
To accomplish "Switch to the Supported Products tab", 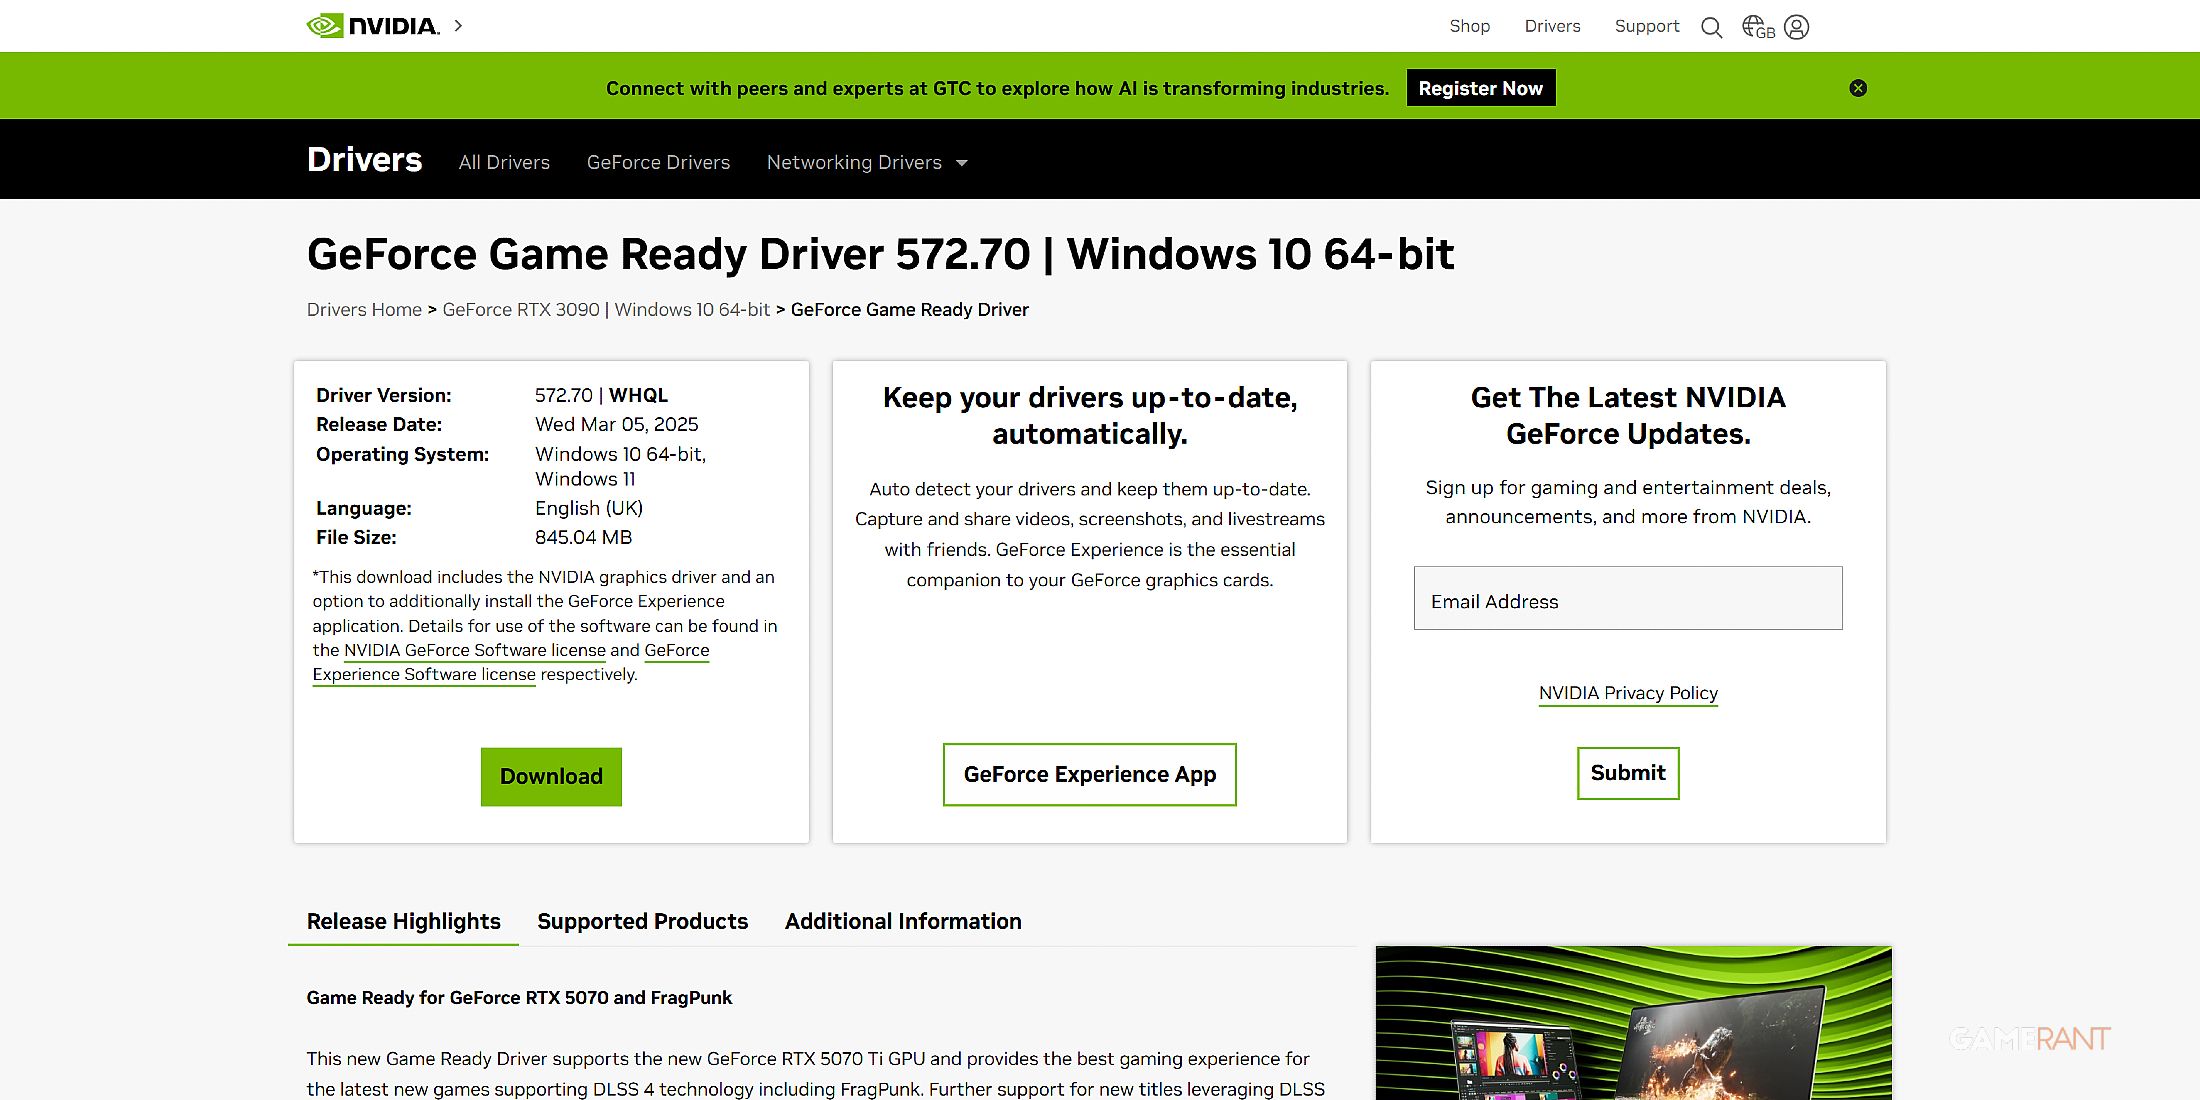I will (642, 921).
